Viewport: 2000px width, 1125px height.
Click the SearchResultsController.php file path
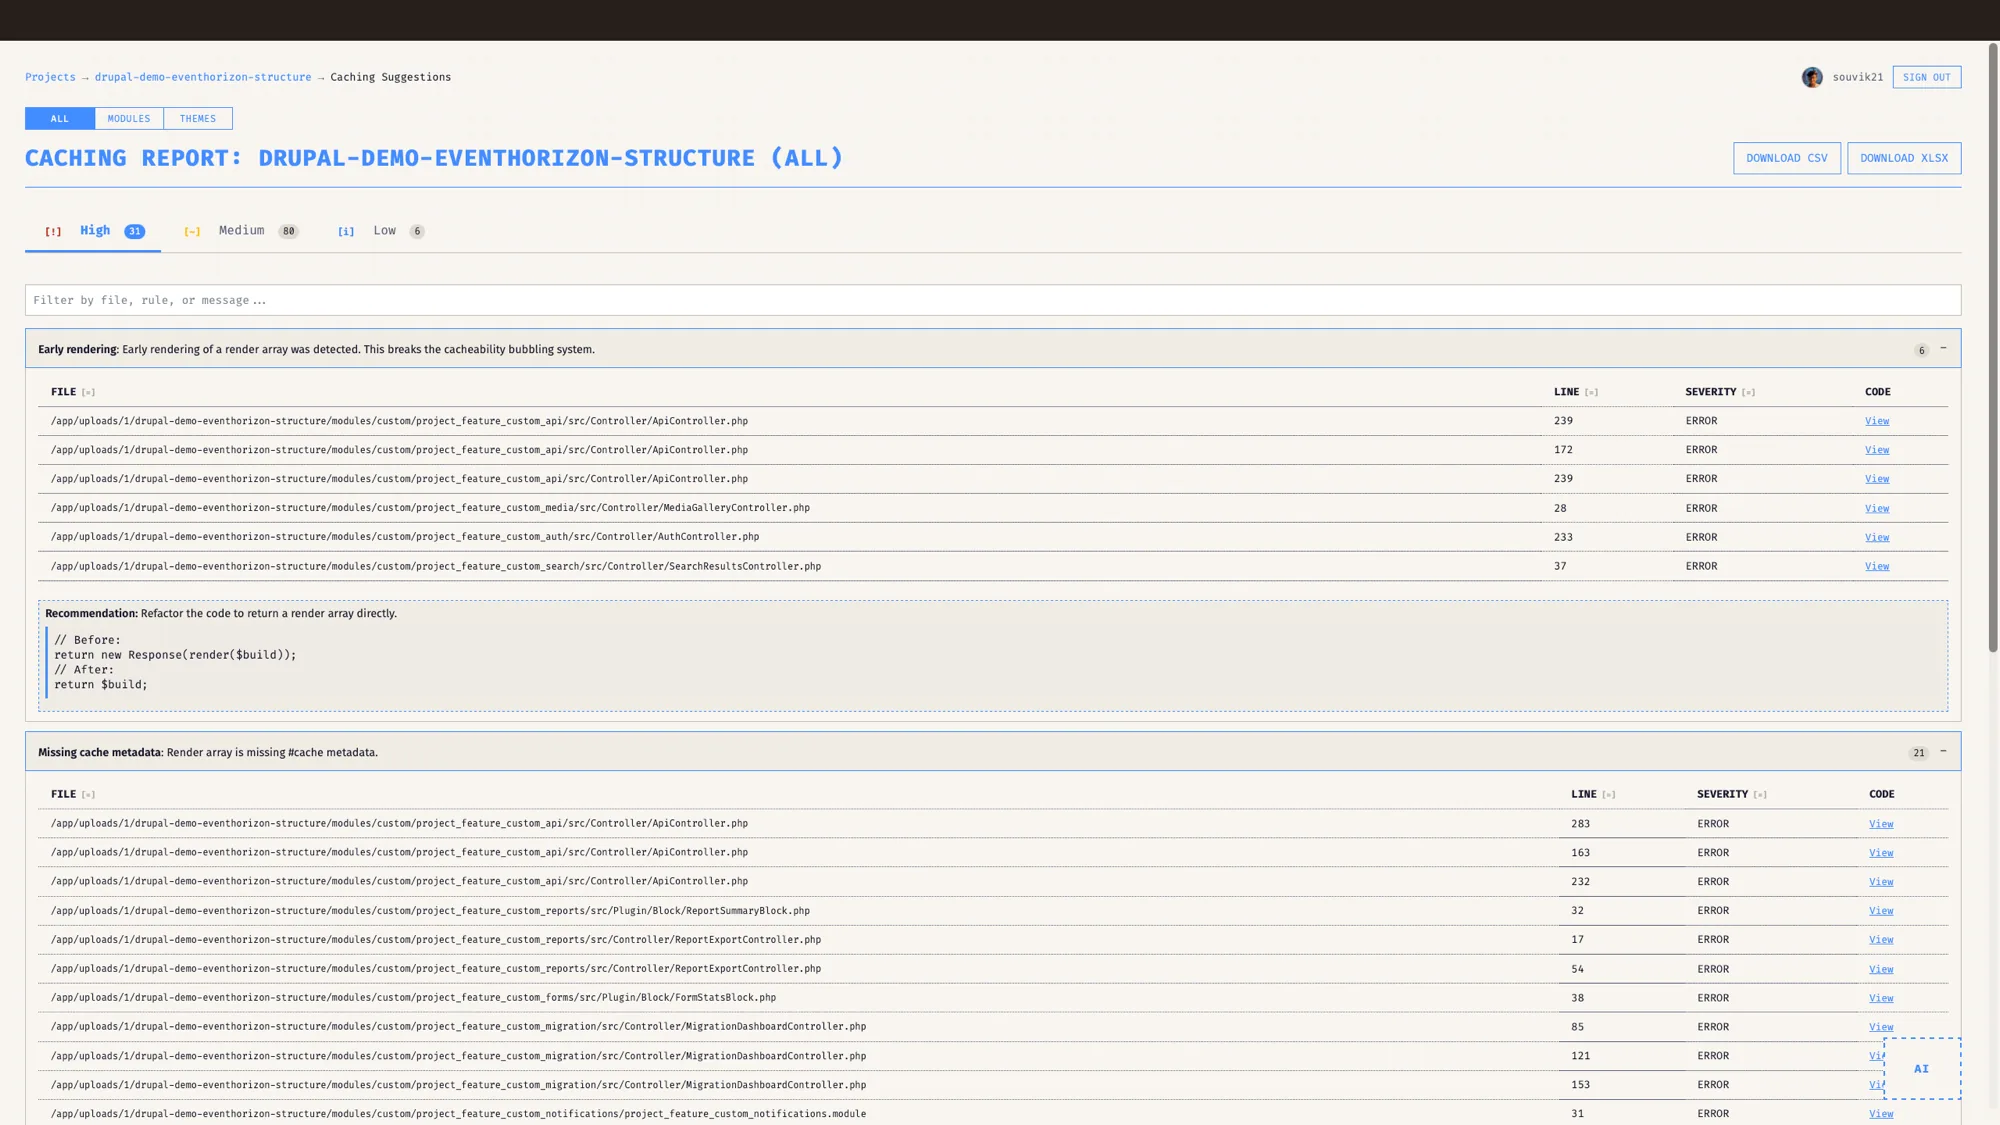(436, 566)
